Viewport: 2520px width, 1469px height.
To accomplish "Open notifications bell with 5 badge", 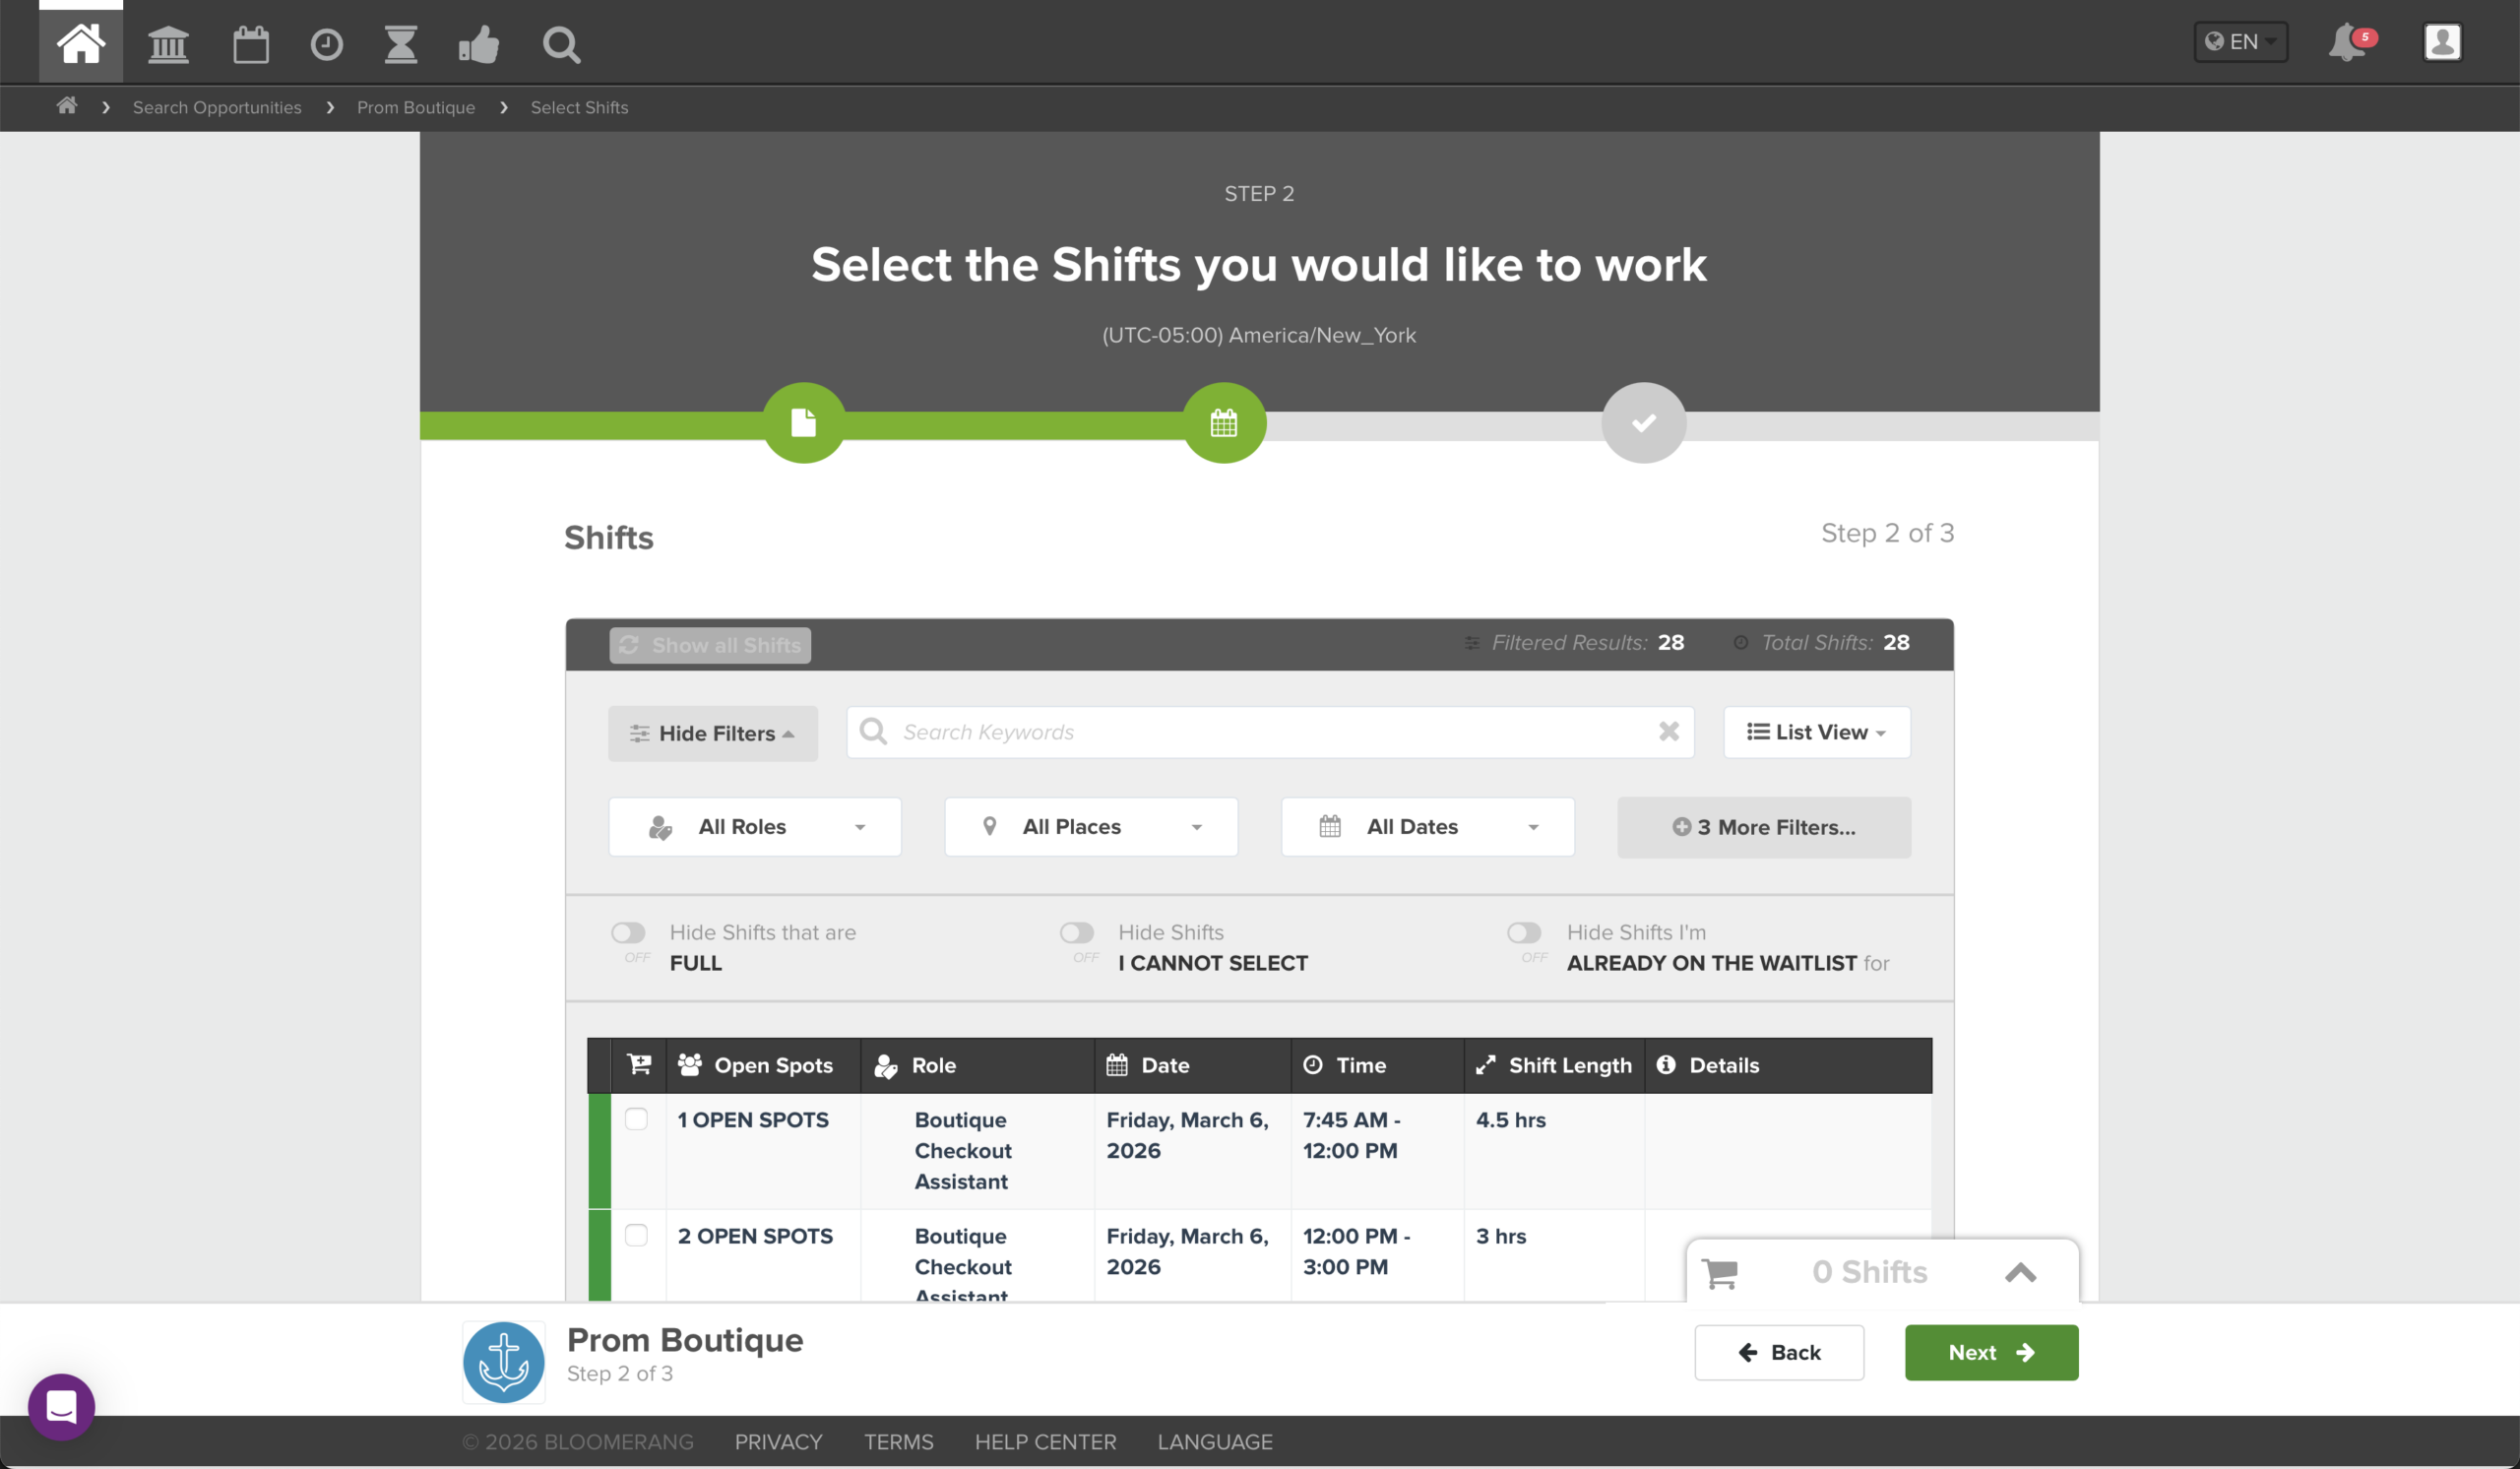I will click(x=2348, y=42).
